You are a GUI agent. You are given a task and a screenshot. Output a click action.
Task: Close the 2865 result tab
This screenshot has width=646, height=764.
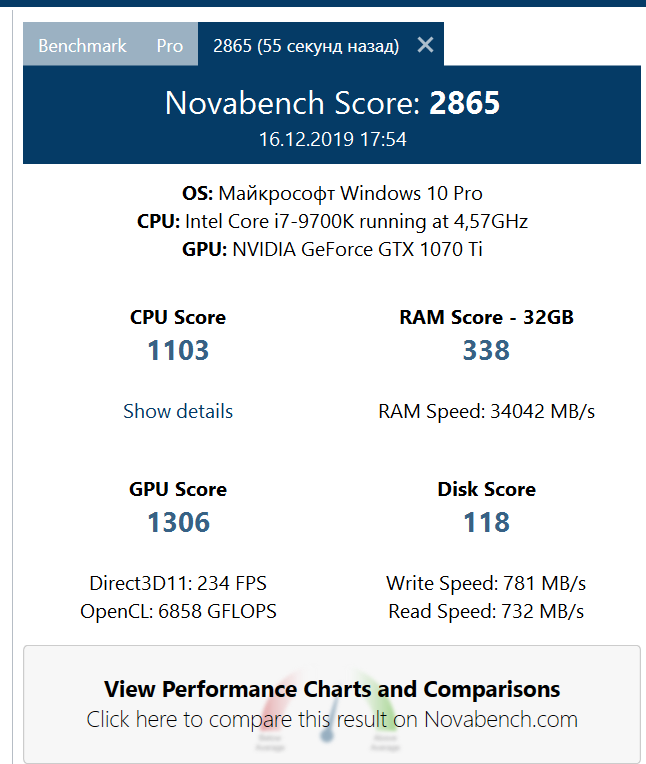click(425, 45)
